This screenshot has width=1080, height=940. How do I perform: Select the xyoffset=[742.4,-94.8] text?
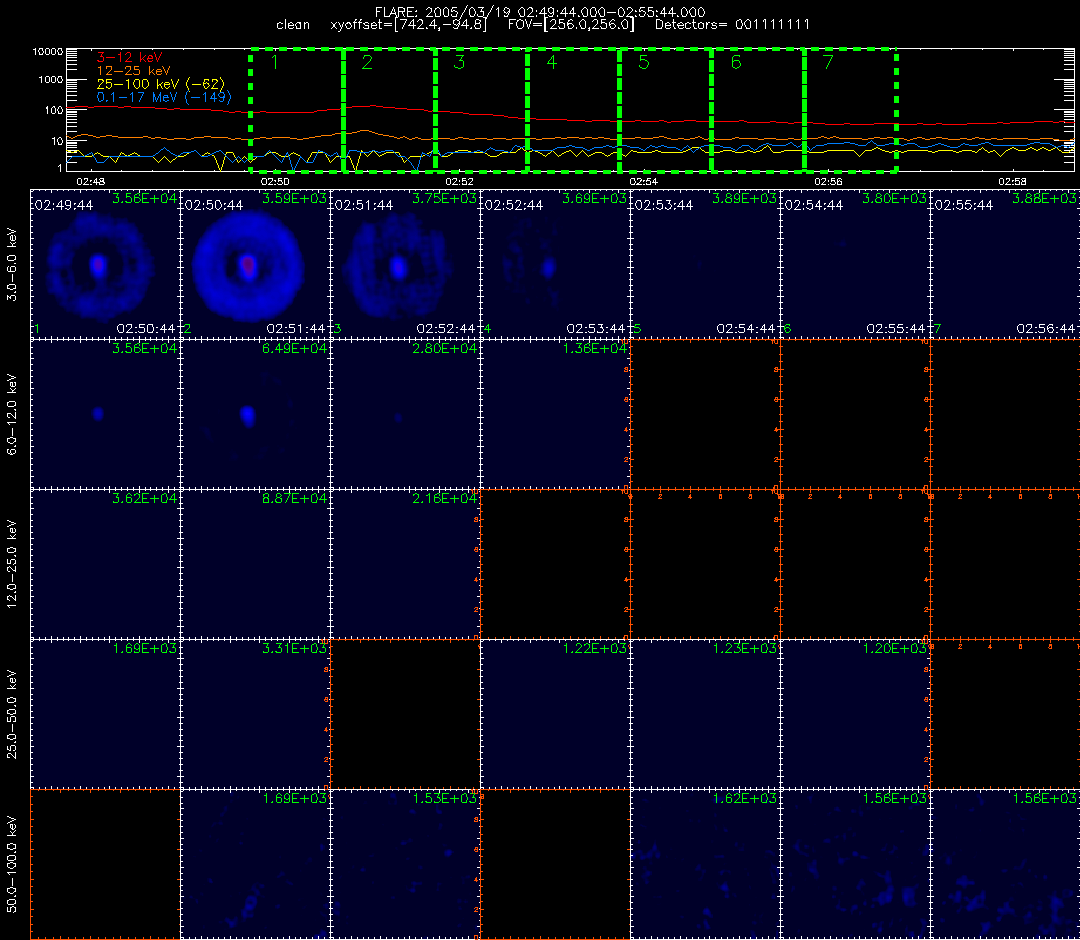408,25
